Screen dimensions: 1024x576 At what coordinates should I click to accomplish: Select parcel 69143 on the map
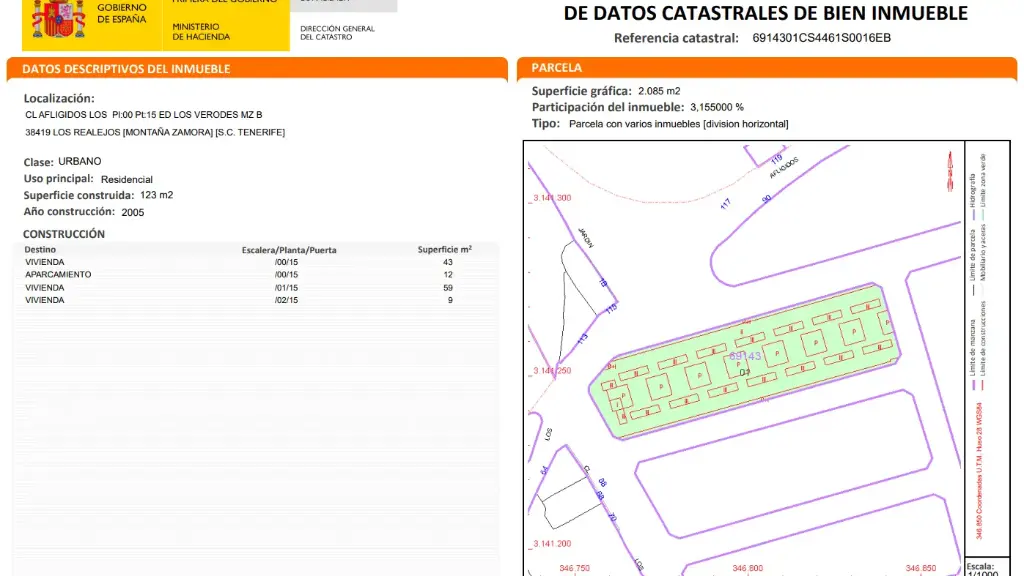[x=747, y=355]
